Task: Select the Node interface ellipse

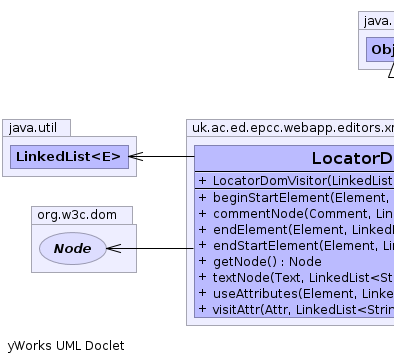Action: click(x=73, y=248)
